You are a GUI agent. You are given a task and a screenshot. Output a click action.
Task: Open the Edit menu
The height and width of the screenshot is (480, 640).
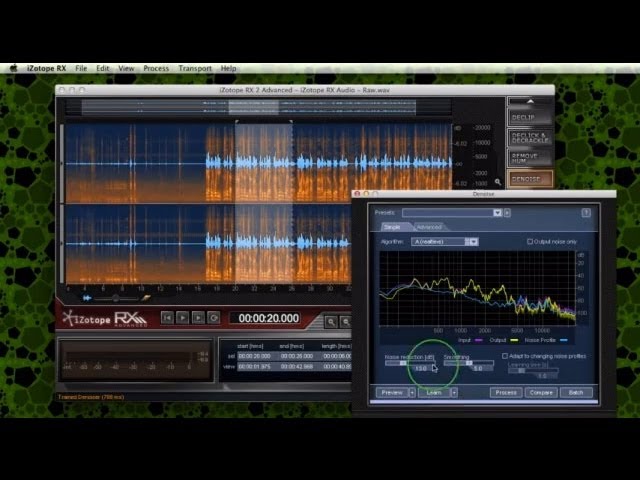click(x=102, y=68)
